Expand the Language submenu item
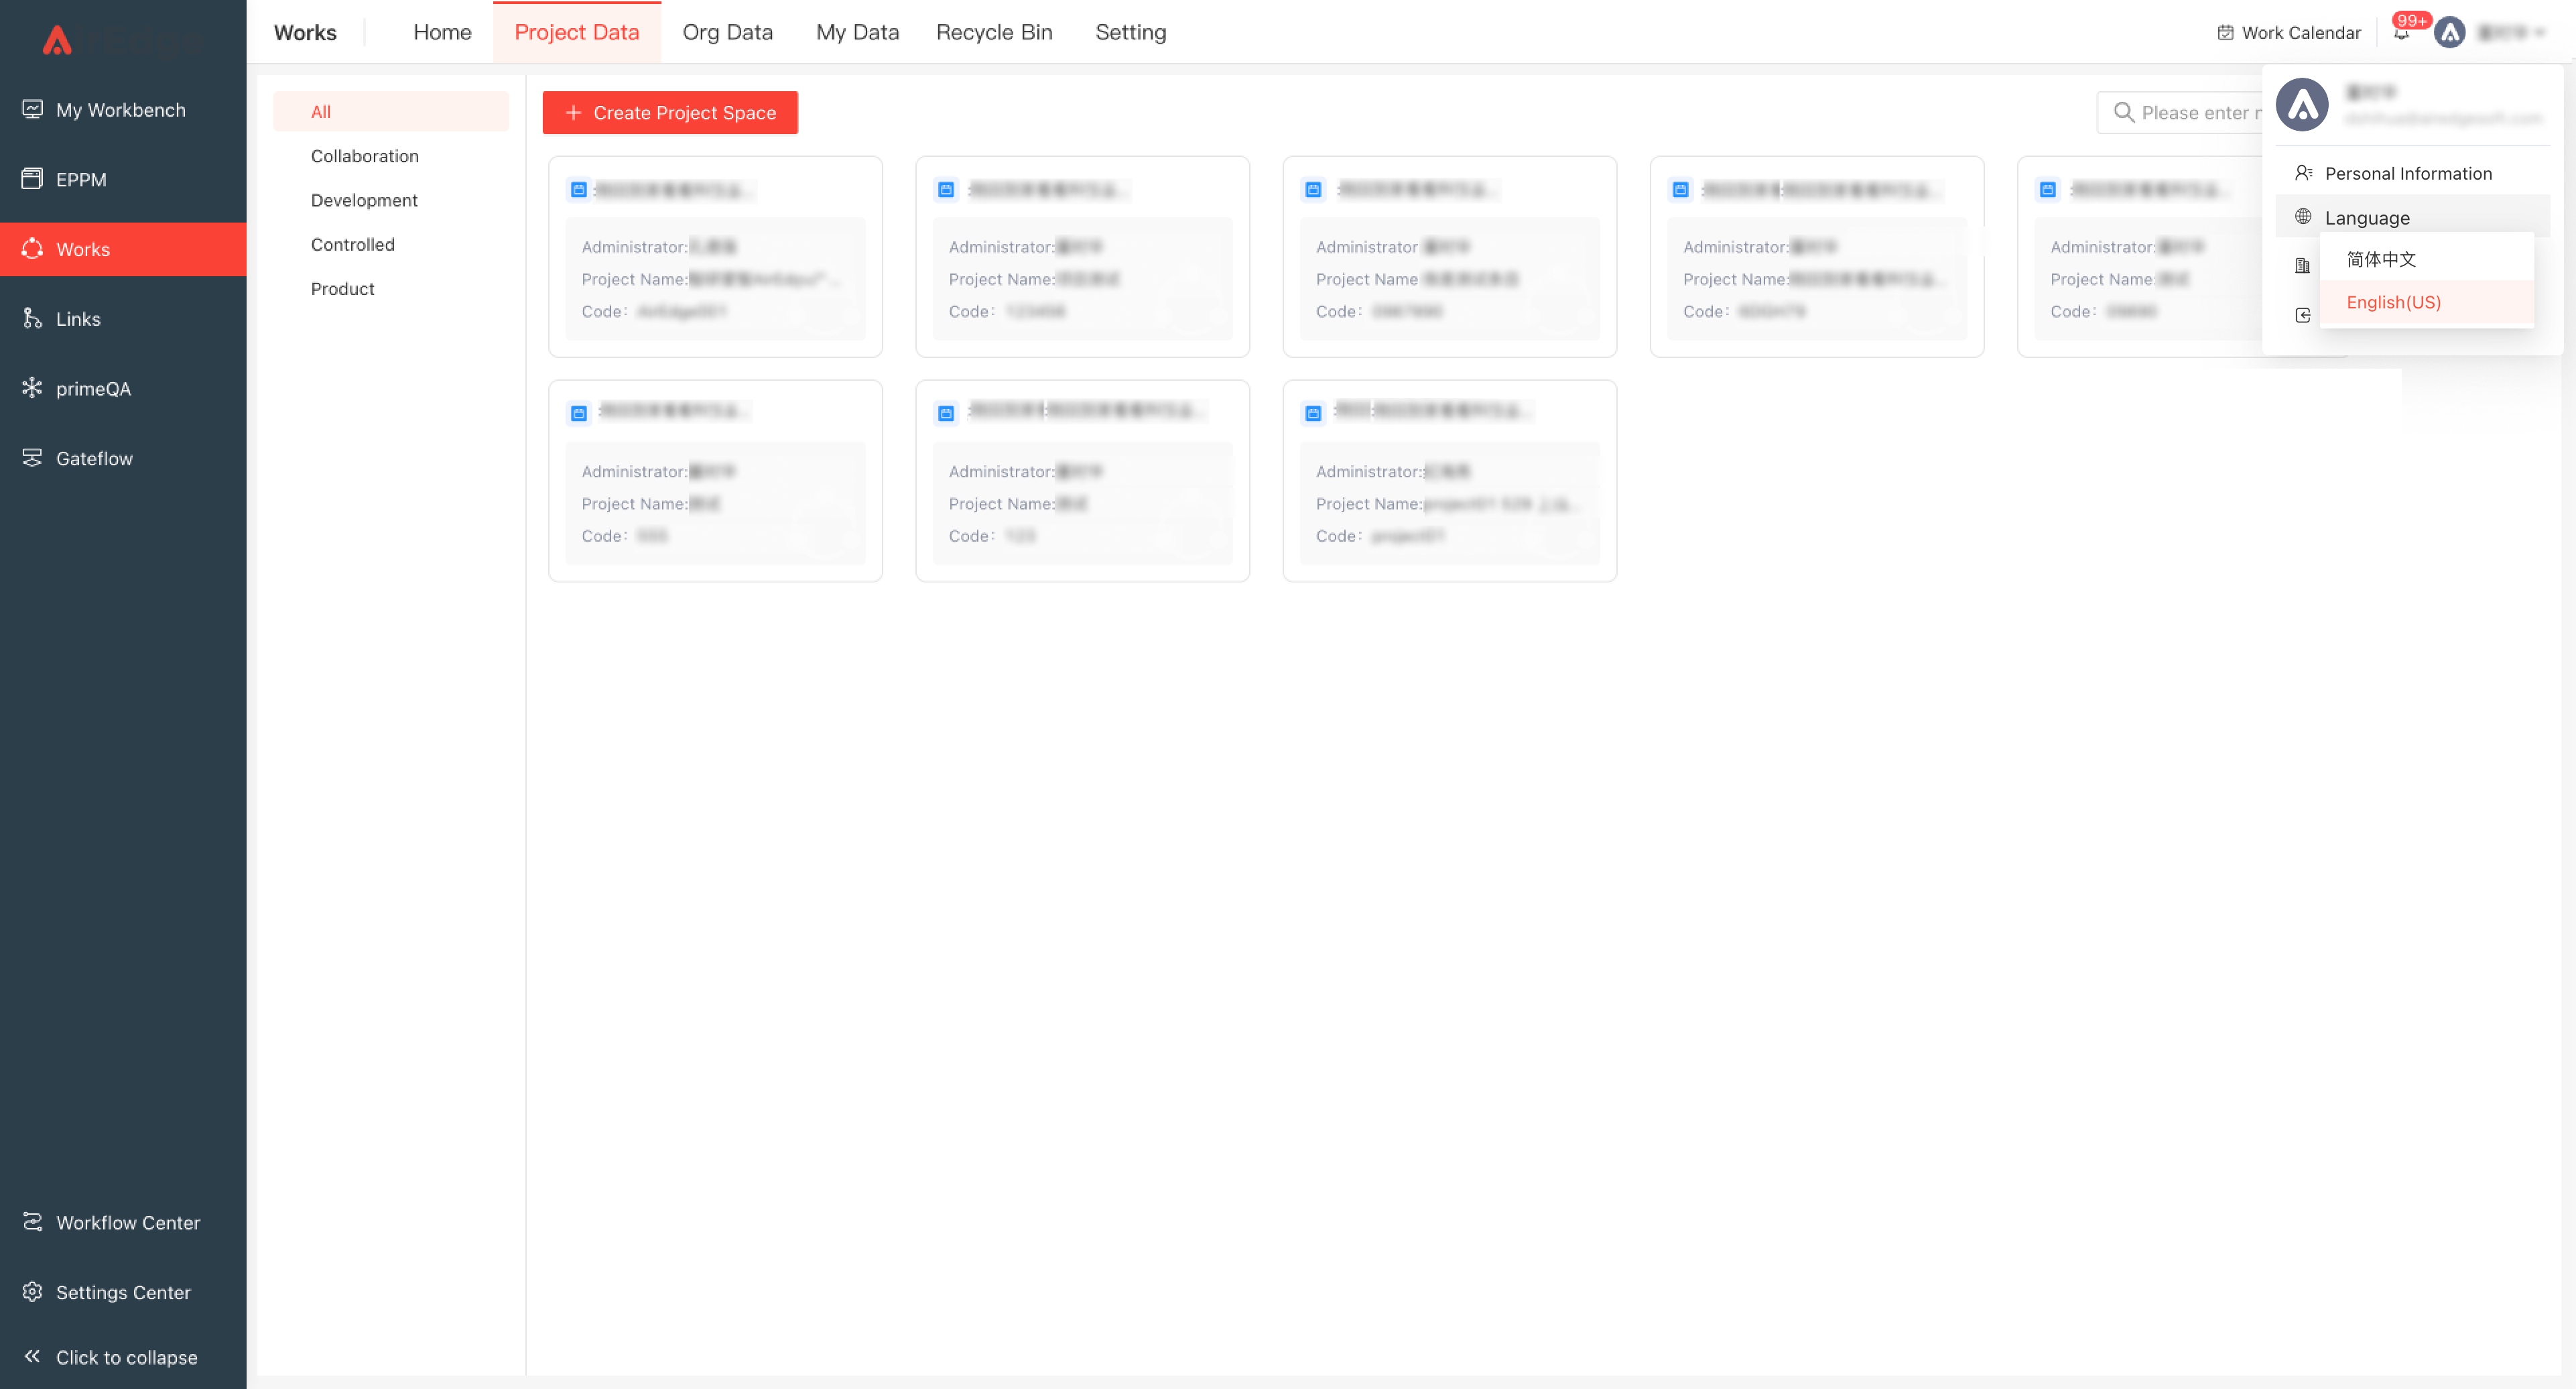The height and width of the screenshot is (1389, 2576). (x=2367, y=218)
